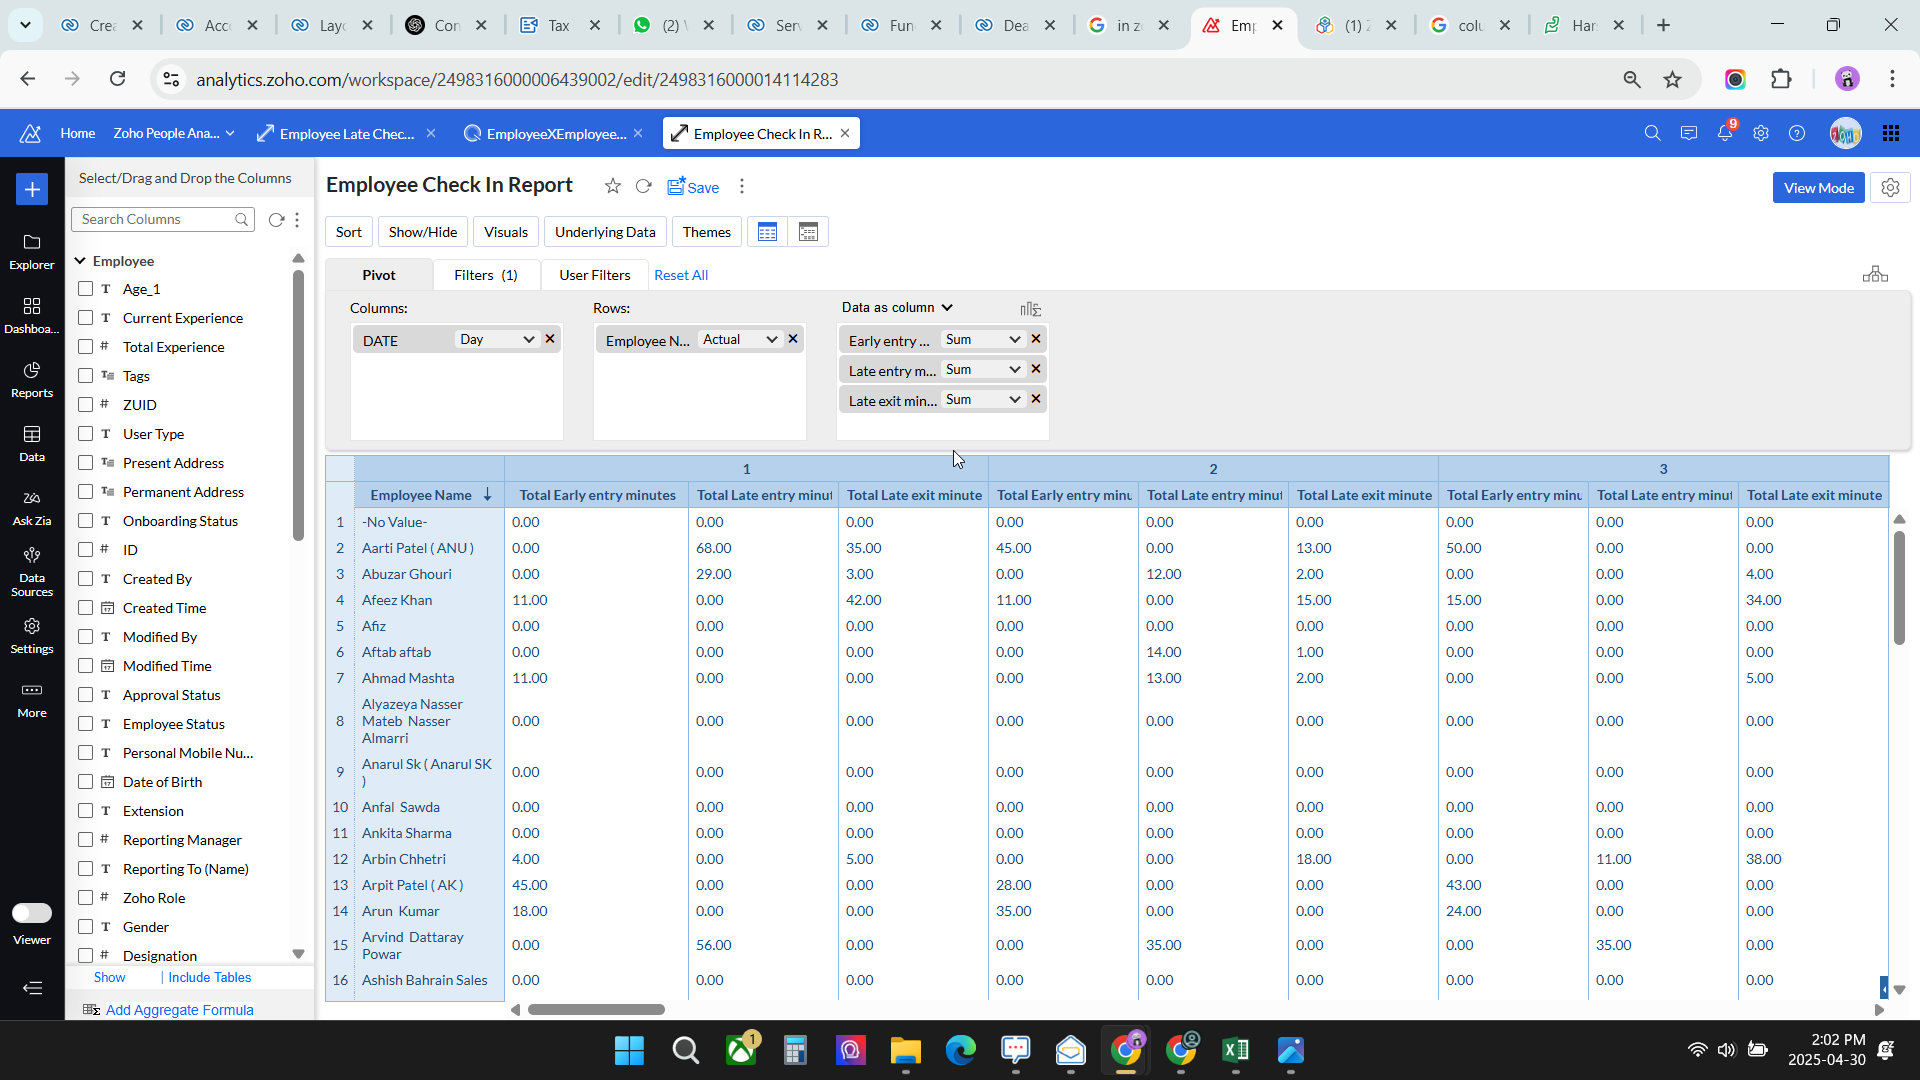
Task: Open the Themes menu
Action: (x=706, y=232)
